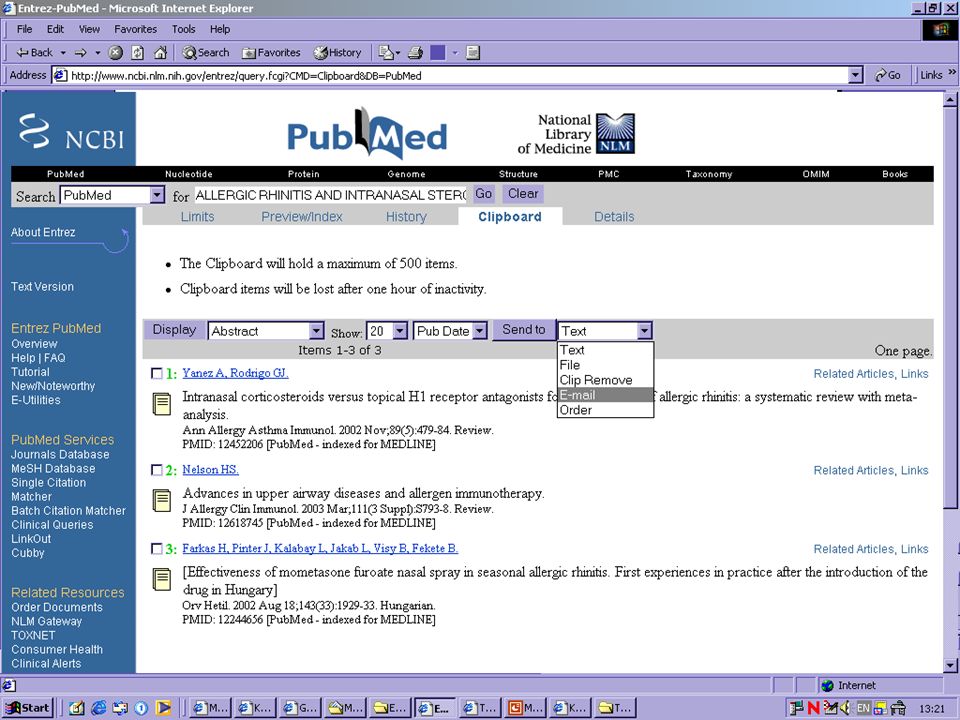Click National Library of Medicine logo
The height and width of the screenshot is (720, 960).
point(576,133)
